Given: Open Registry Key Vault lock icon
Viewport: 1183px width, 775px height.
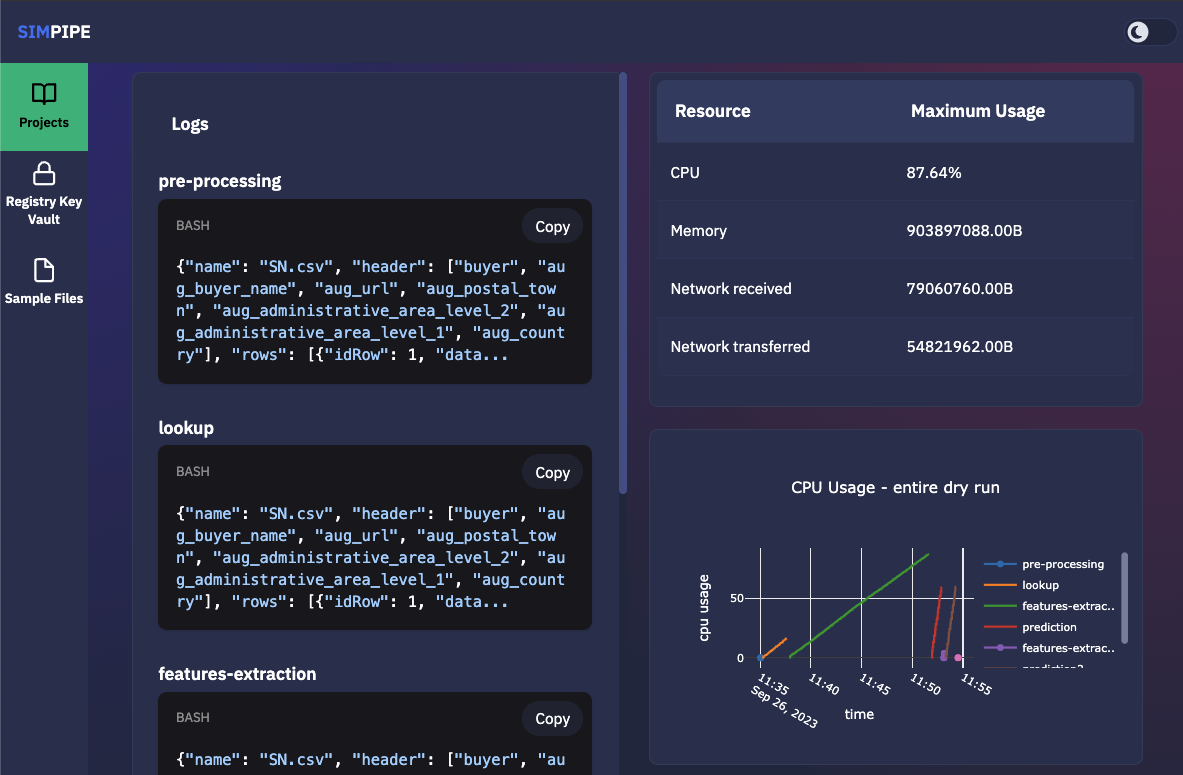Looking at the screenshot, I should [44, 174].
